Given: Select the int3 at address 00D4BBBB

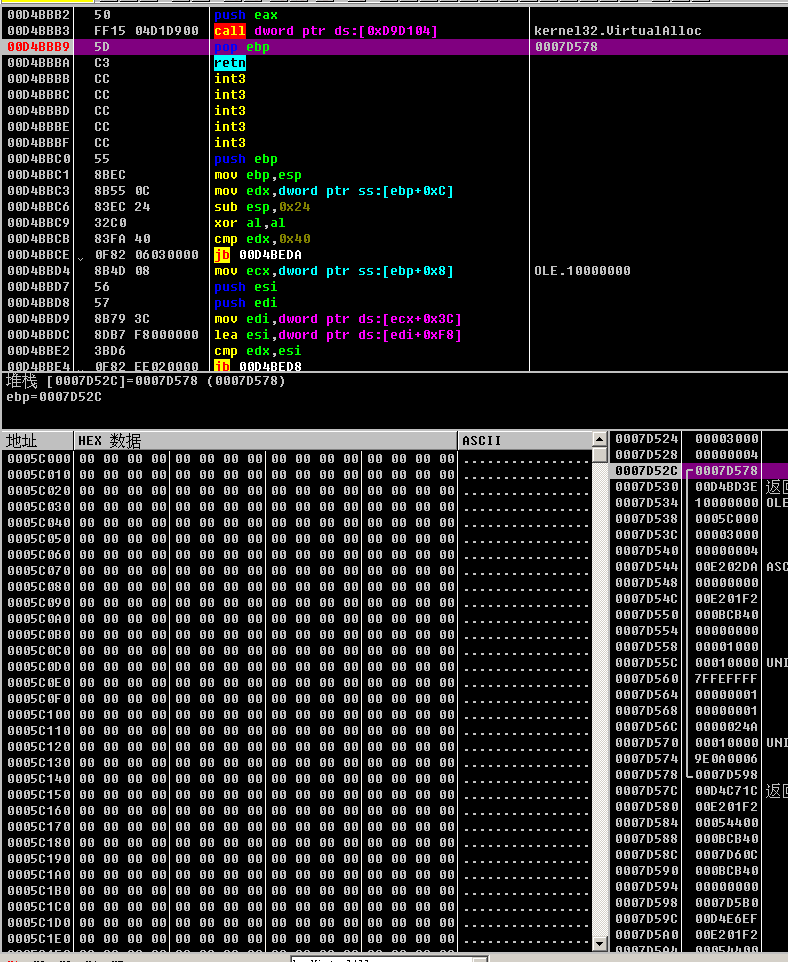Looking at the screenshot, I should tap(230, 79).
